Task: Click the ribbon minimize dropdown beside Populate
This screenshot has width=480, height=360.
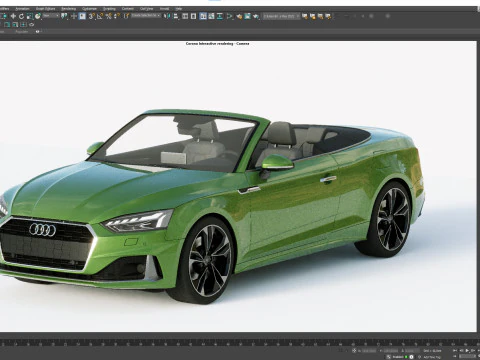Action: (x=38, y=32)
